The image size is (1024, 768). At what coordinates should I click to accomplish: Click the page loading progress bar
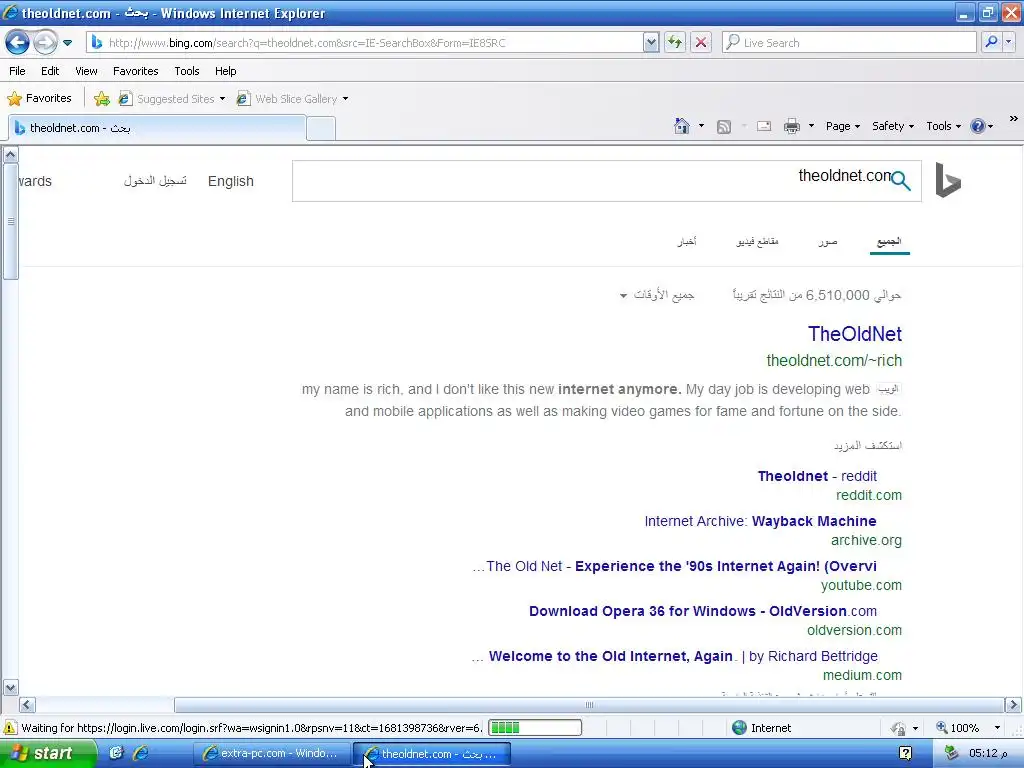[535, 728]
